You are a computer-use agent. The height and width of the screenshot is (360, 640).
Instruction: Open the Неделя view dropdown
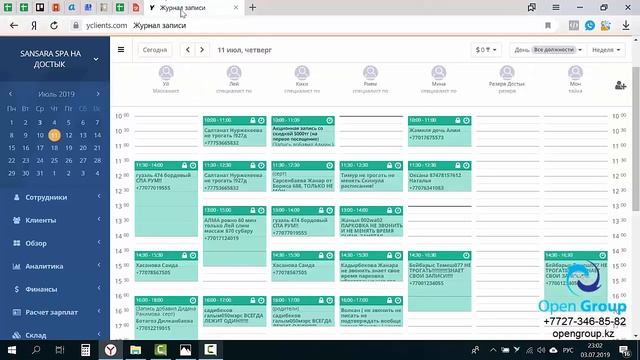pos(606,50)
